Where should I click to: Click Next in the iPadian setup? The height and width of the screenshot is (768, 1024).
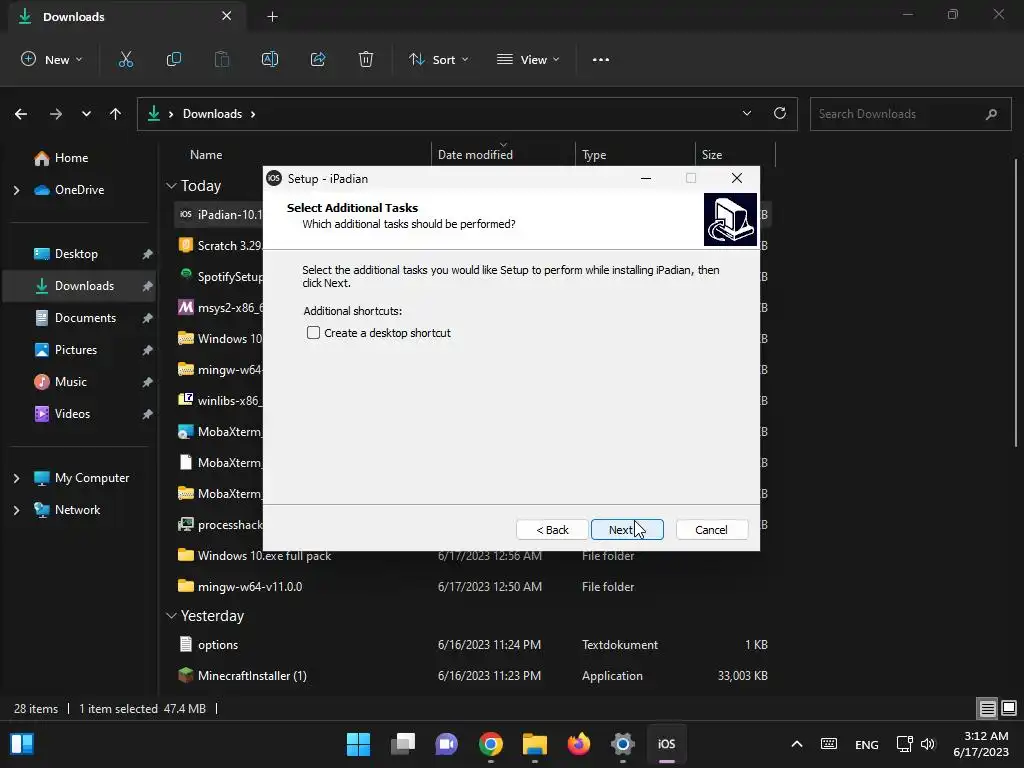click(x=627, y=530)
